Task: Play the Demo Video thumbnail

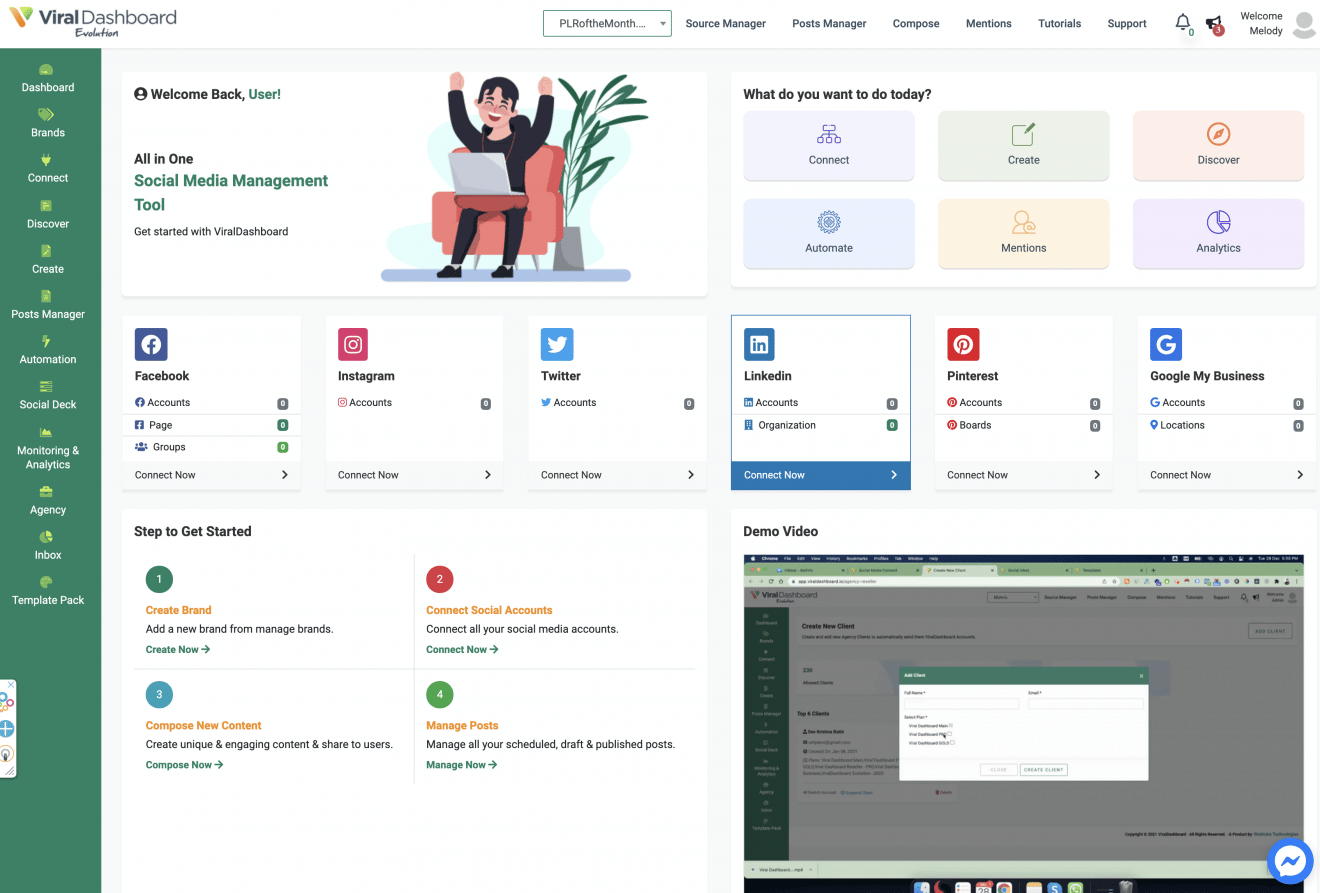Action: (x=1024, y=723)
